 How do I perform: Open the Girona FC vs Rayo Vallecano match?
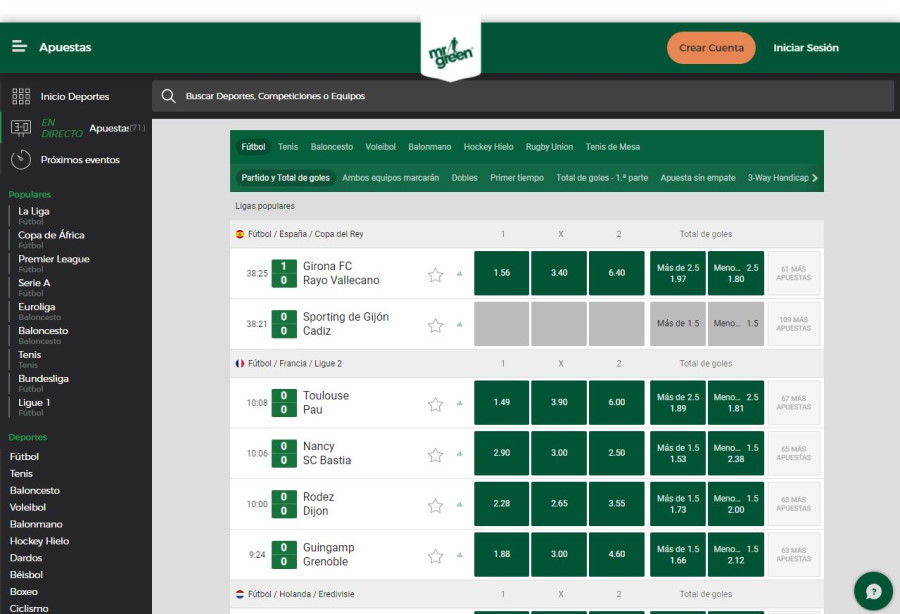(x=341, y=273)
